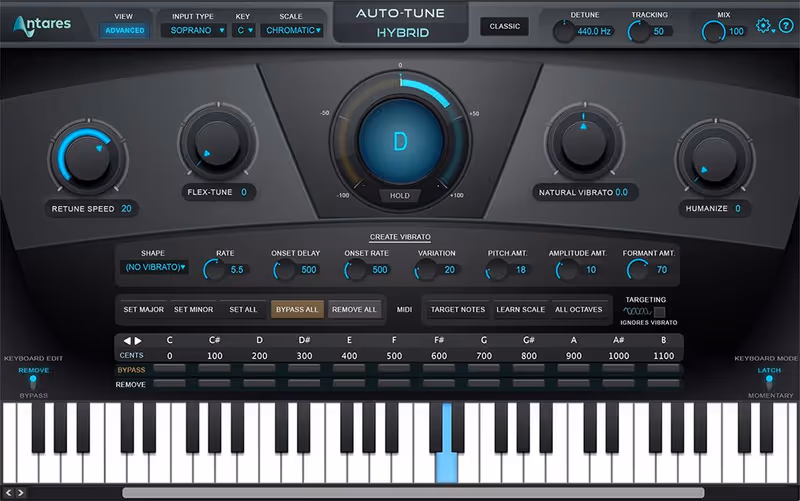Click the Amplitude Amt. knob
Viewport: 800px width, 501px height.
(x=567, y=269)
